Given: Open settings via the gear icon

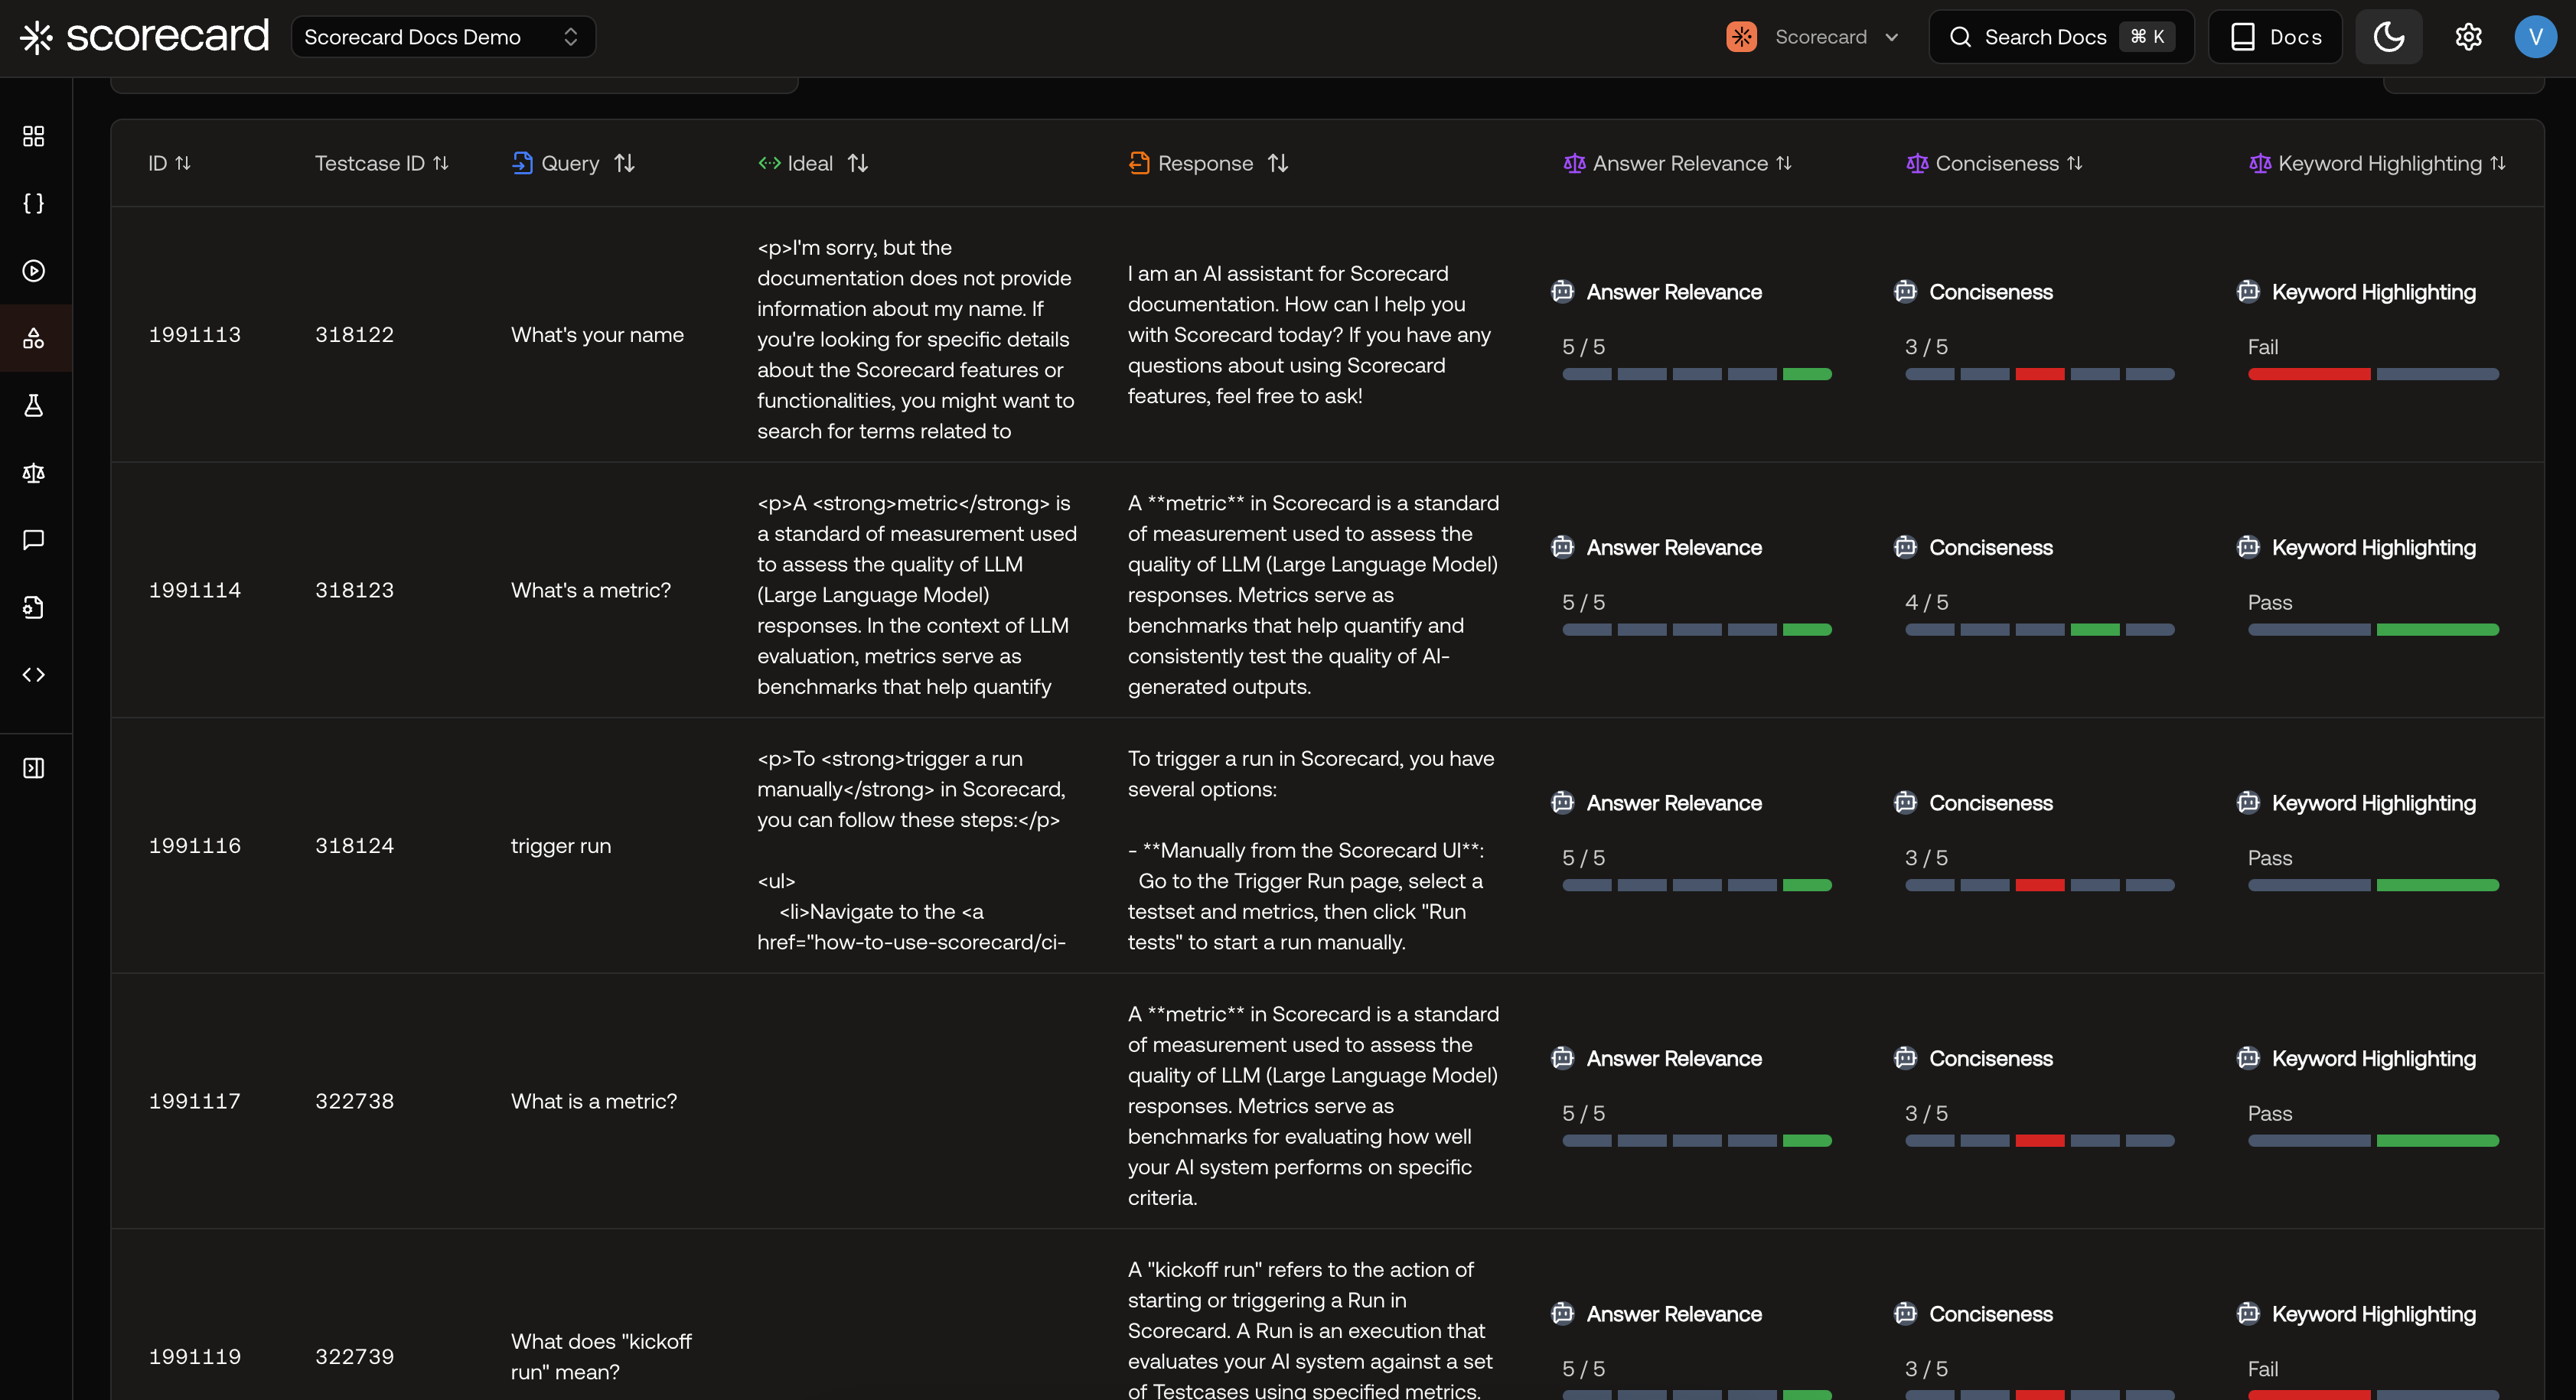Looking at the screenshot, I should 2468,37.
